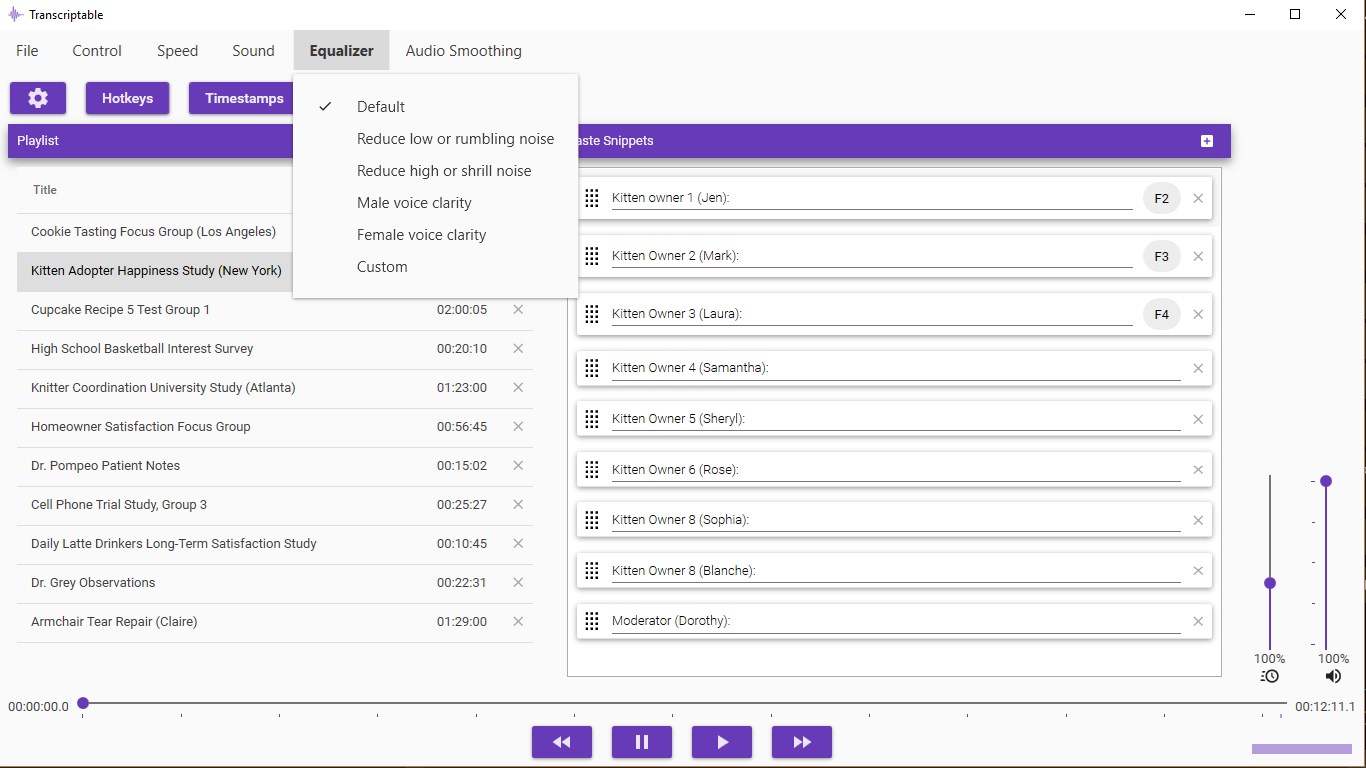Viewport: 1366px width, 768px height.
Task: Click the volume slider handle
Action: (x=1326, y=481)
